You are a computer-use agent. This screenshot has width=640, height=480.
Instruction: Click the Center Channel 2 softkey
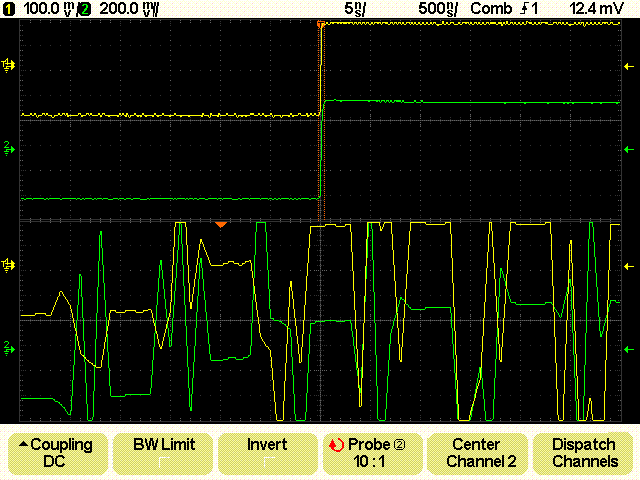(477, 453)
